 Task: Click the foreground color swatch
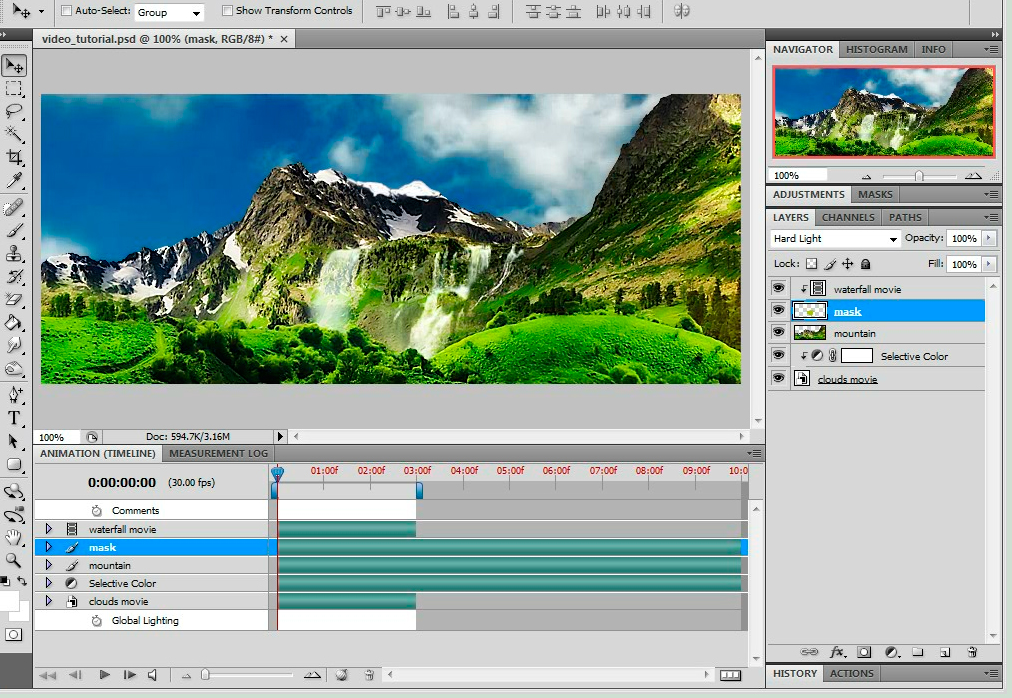(9, 600)
